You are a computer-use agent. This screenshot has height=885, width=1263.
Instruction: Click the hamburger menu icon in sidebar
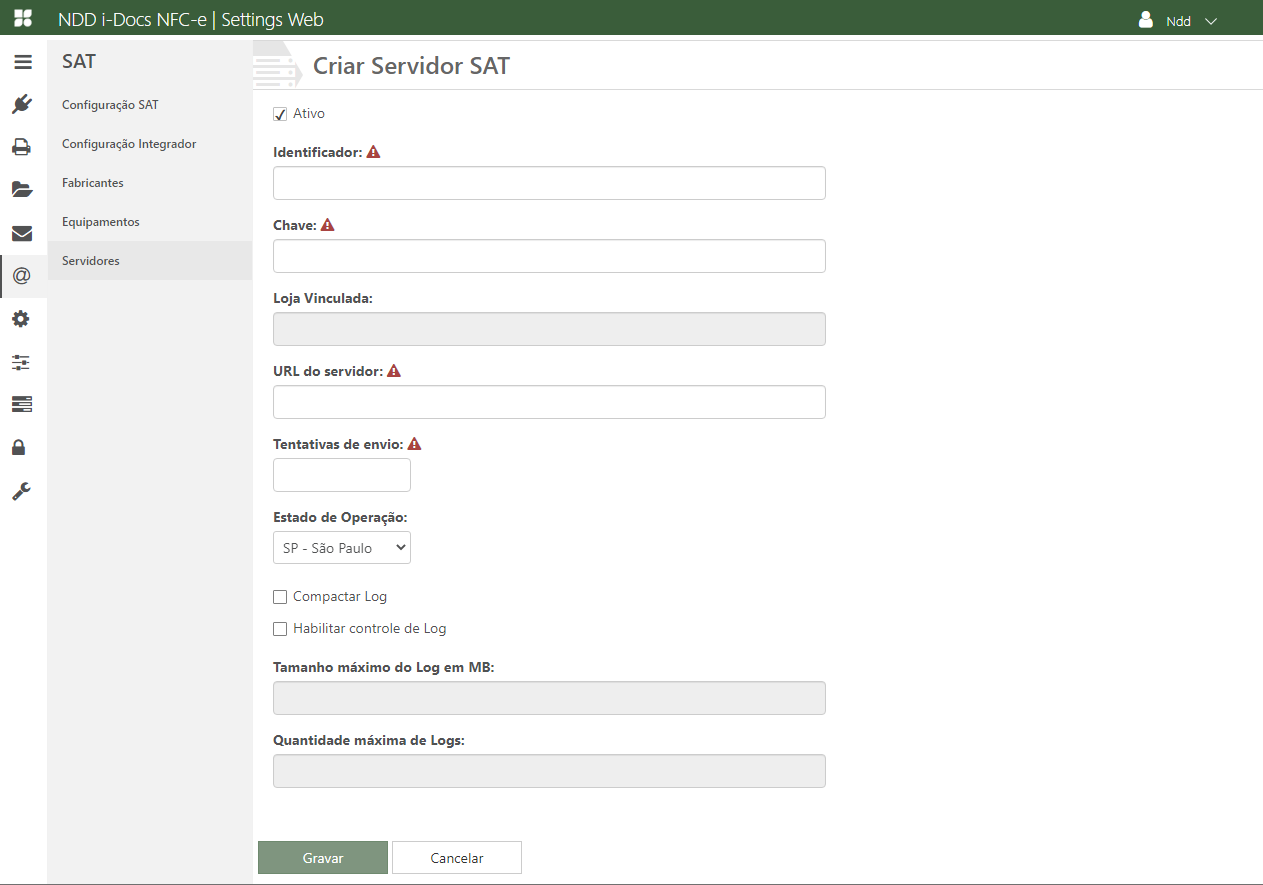pyautogui.click(x=22, y=62)
